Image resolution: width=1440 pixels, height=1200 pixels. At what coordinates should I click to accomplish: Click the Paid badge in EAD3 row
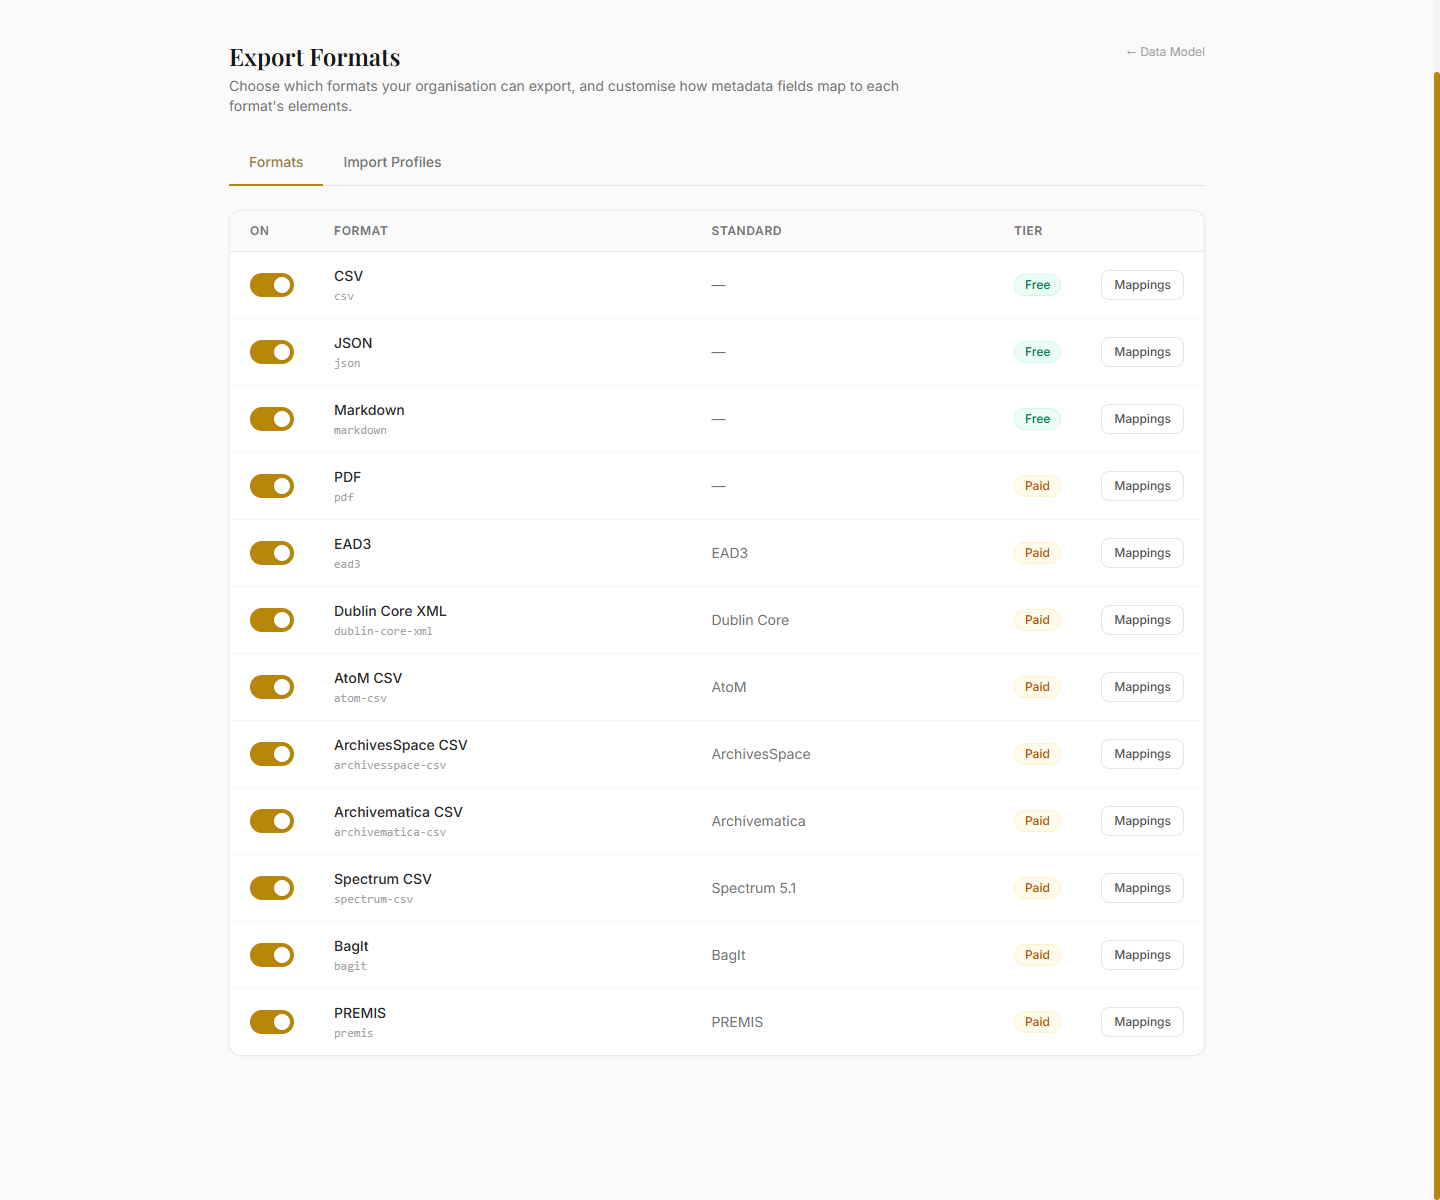pyautogui.click(x=1037, y=553)
